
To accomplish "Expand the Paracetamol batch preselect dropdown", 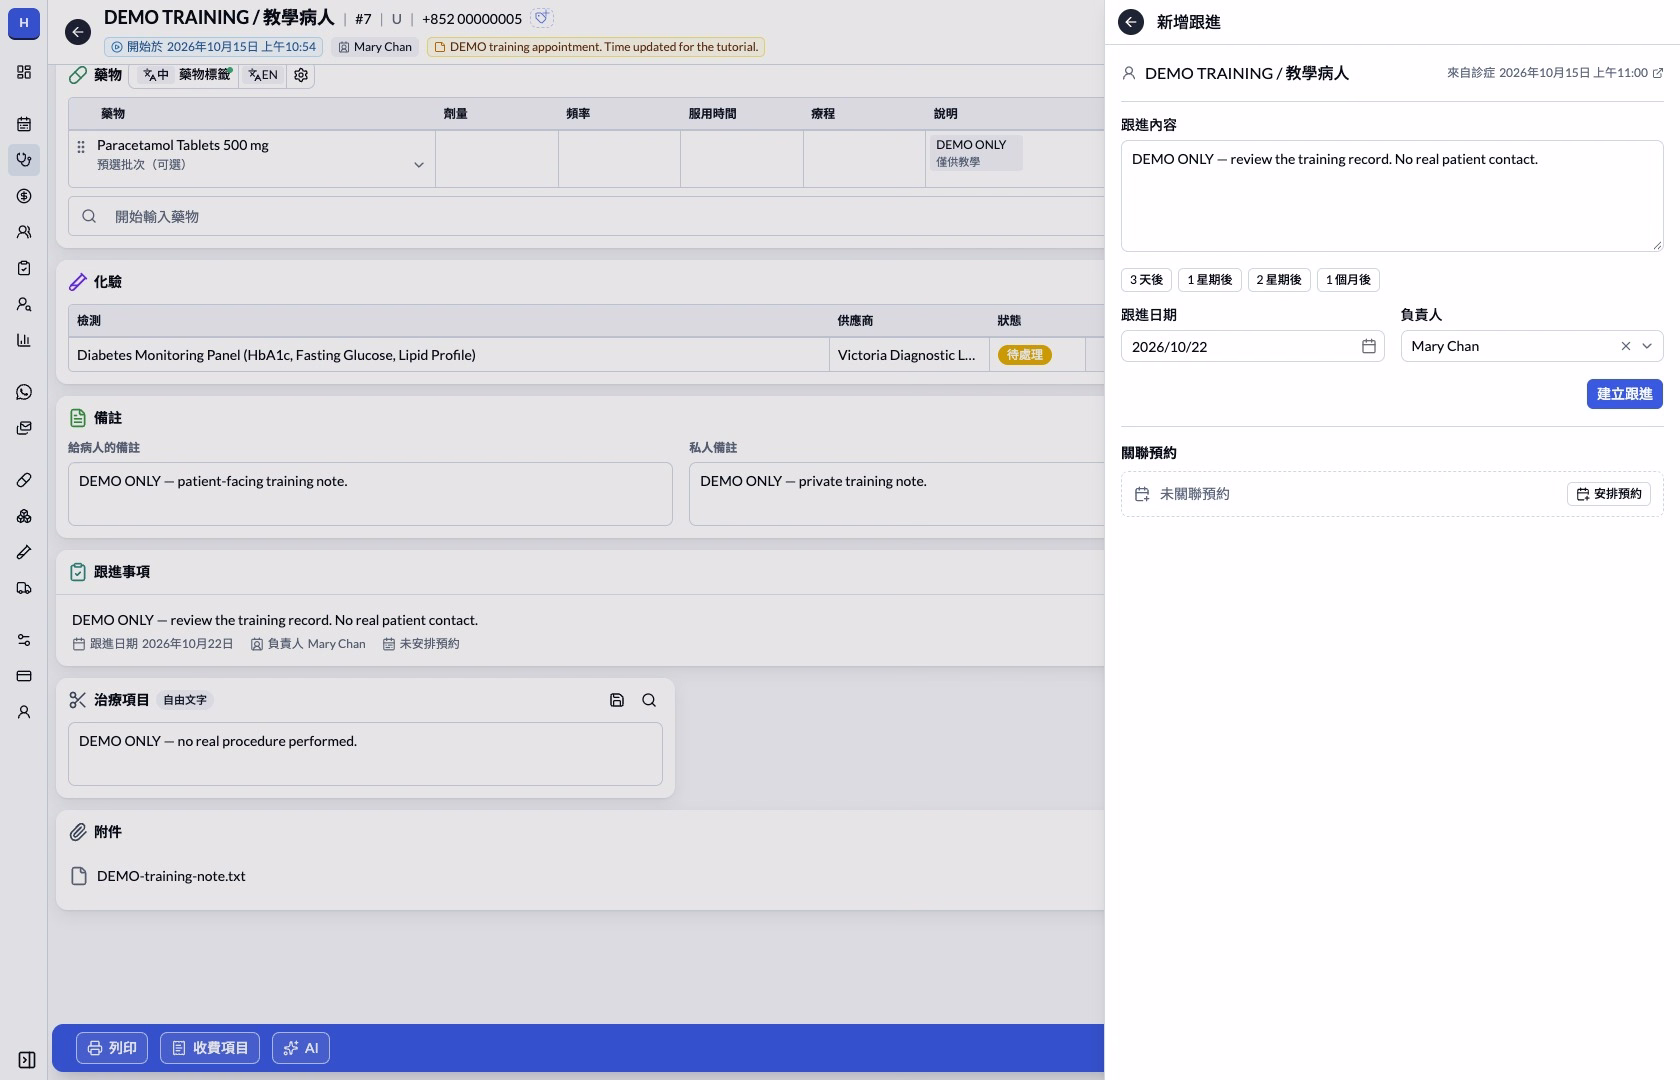I will (419, 165).
